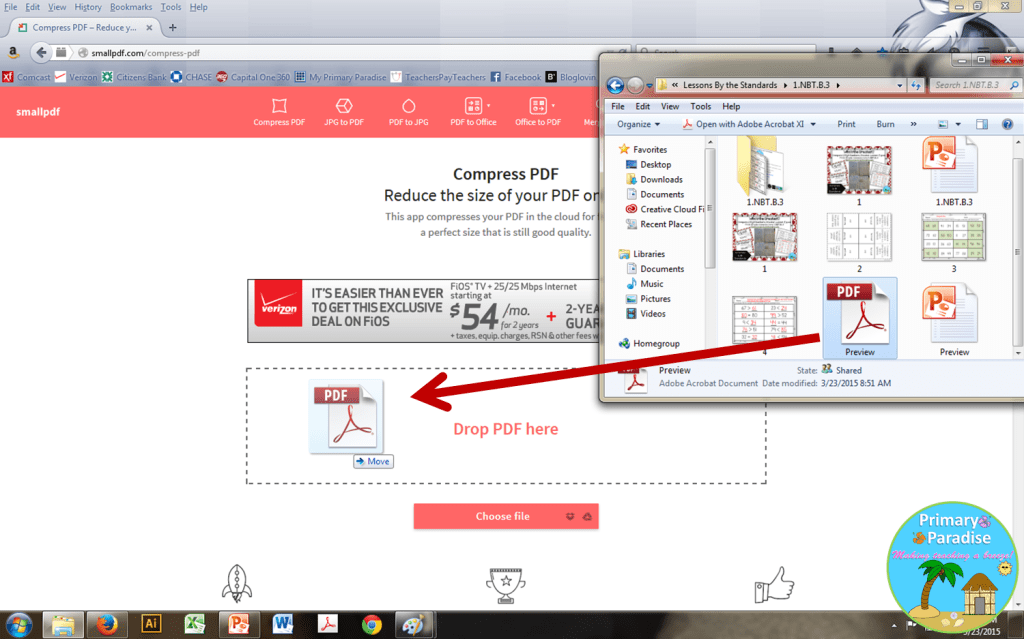Open the Explorer window's Tools menu
Screen dimensions: 1024x639
700,106
